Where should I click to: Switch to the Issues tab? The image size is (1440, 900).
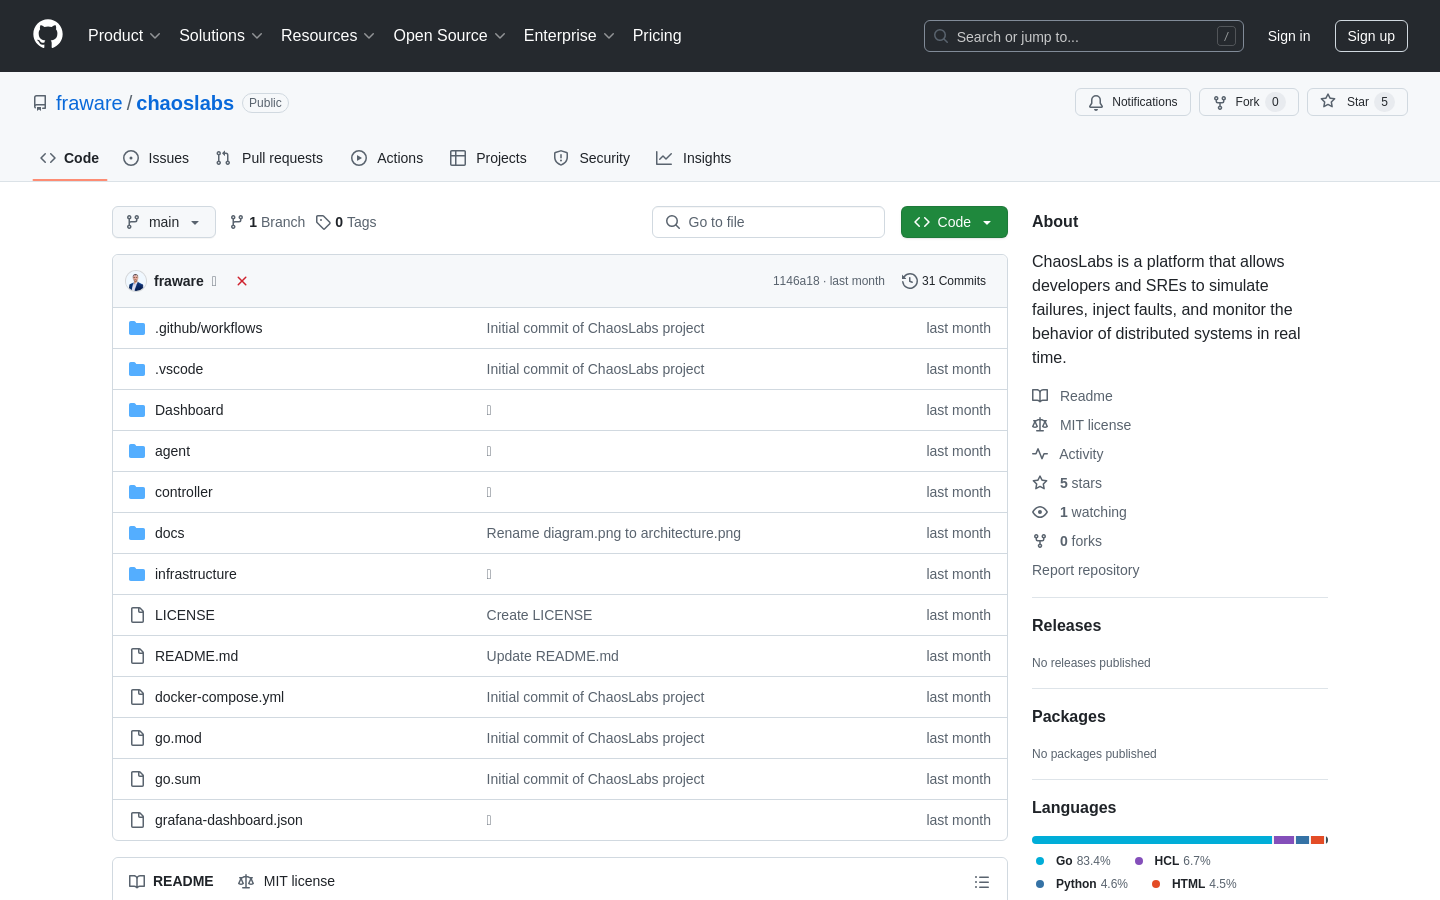(x=156, y=158)
